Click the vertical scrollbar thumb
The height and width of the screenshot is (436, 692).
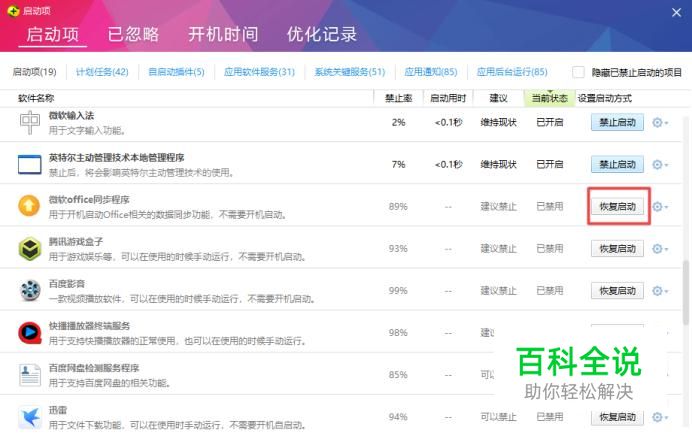pyautogui.click(x=685, y=292)
